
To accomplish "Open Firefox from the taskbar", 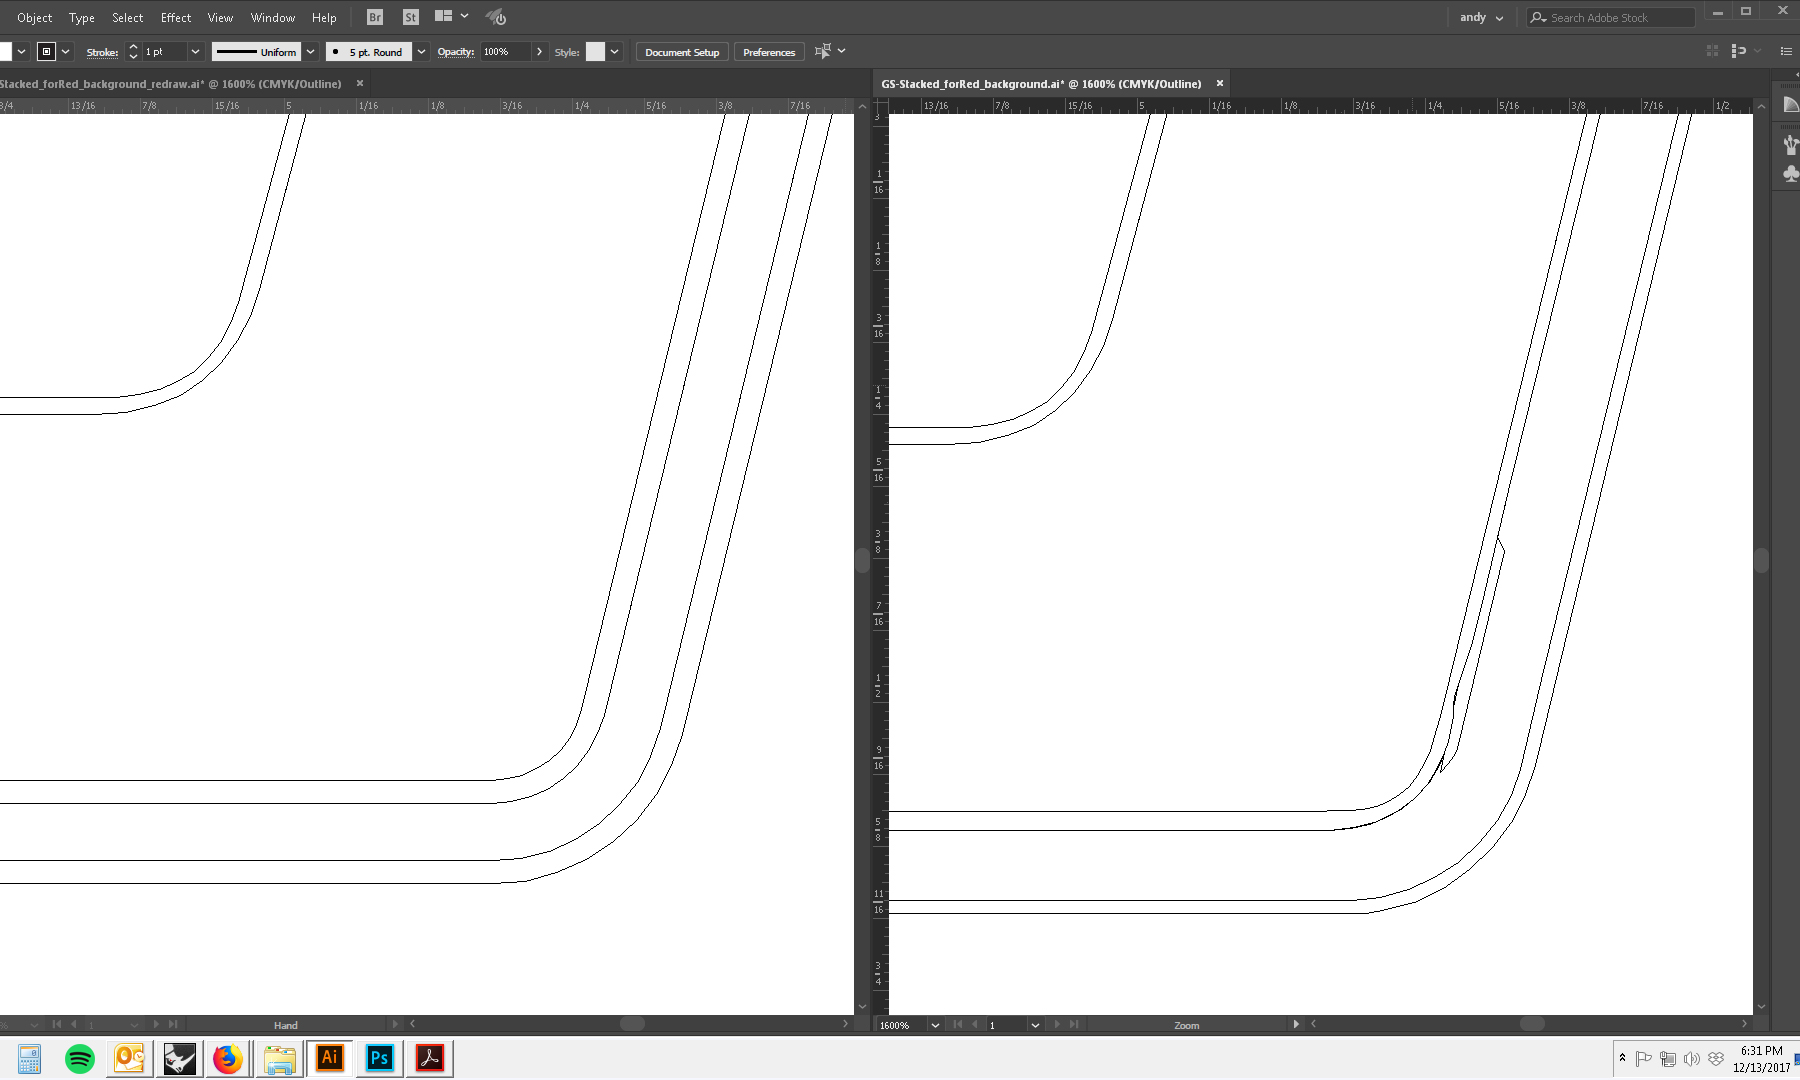I will click(x=228, y=1058).
